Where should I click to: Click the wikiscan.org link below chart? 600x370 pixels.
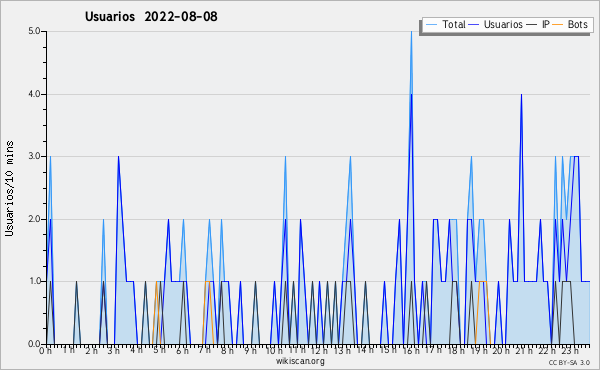coord(300,361)
